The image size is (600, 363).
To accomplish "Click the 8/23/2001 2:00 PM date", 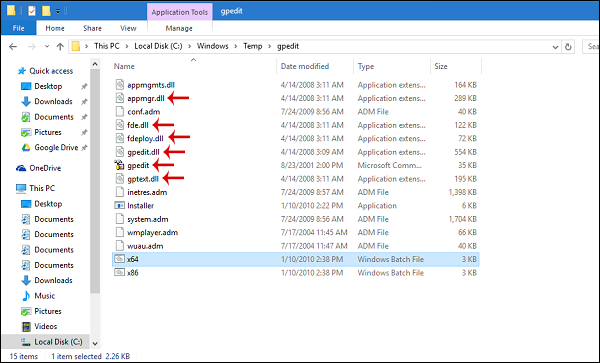I will (312, 165).
